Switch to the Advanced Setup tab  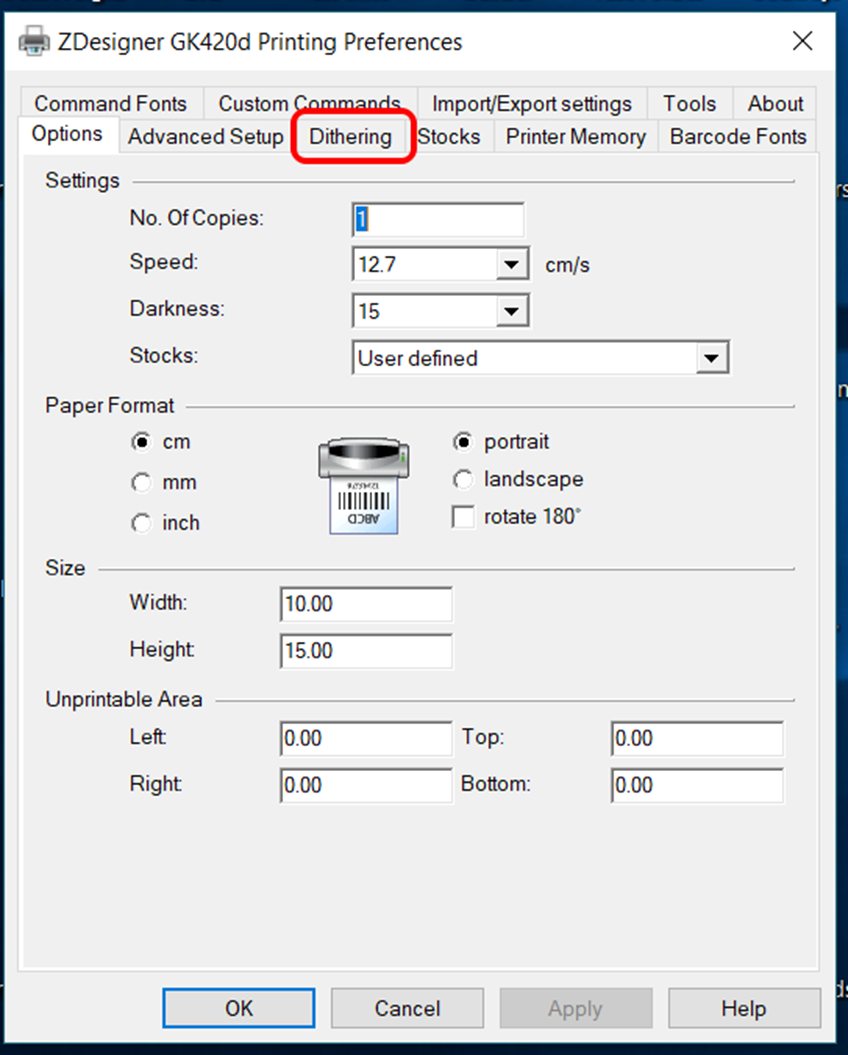(205, 137)
